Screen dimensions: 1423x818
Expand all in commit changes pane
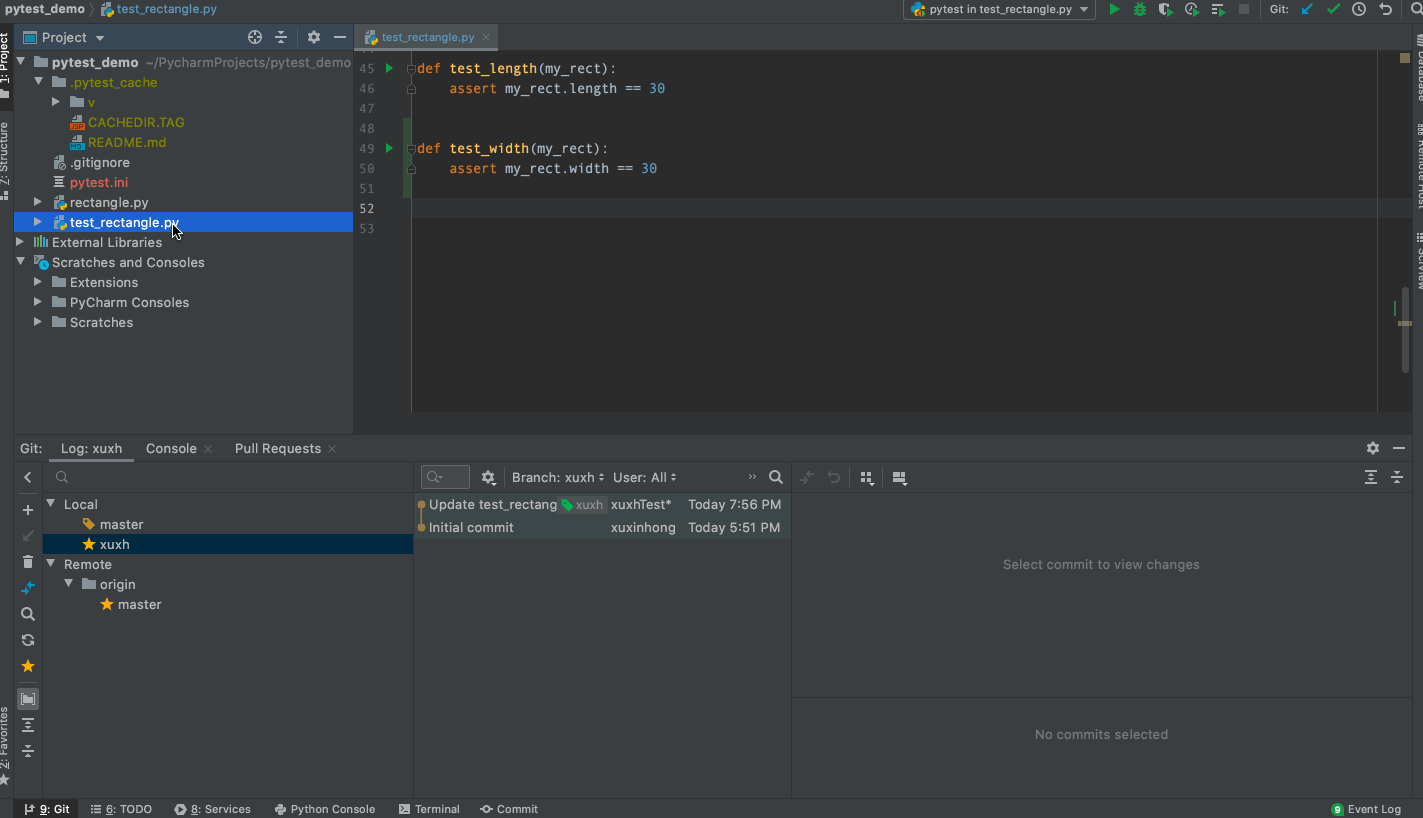[x=1371, y=478]
